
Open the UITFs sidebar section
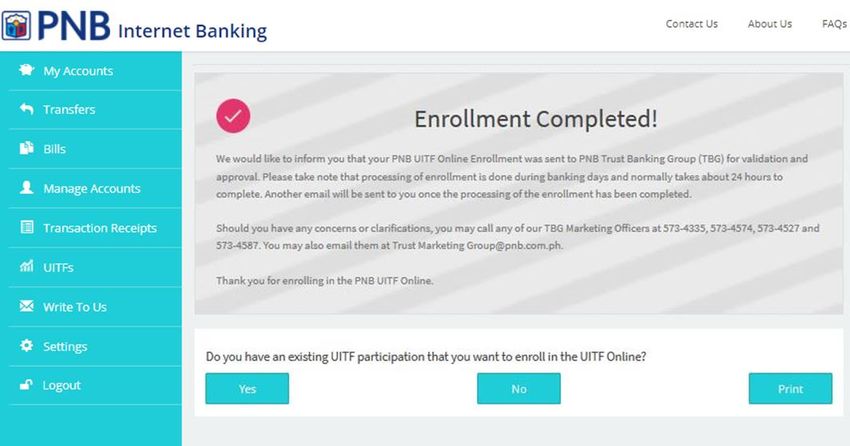click(94, 267)
